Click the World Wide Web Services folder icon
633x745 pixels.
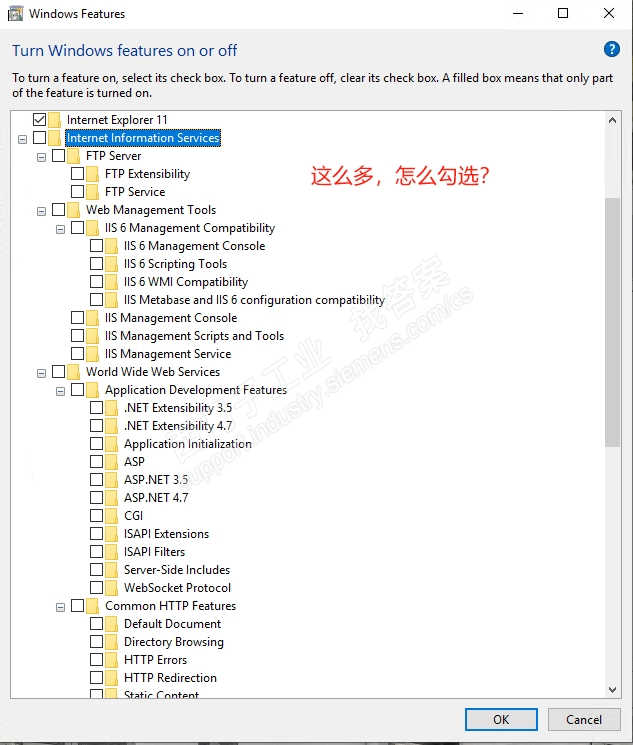coord(74,372)
